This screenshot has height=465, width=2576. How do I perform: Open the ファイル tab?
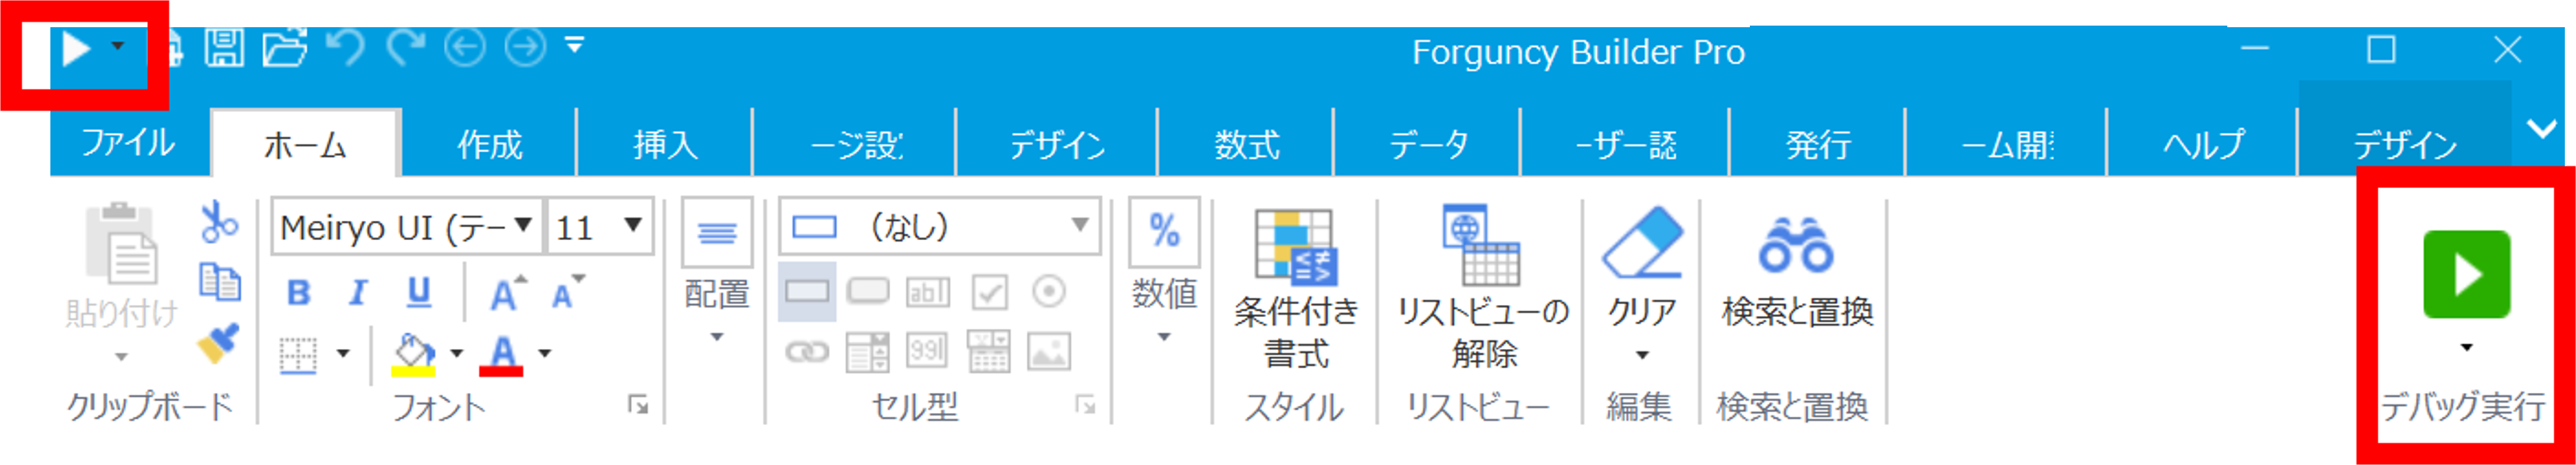tap(128, 143)
